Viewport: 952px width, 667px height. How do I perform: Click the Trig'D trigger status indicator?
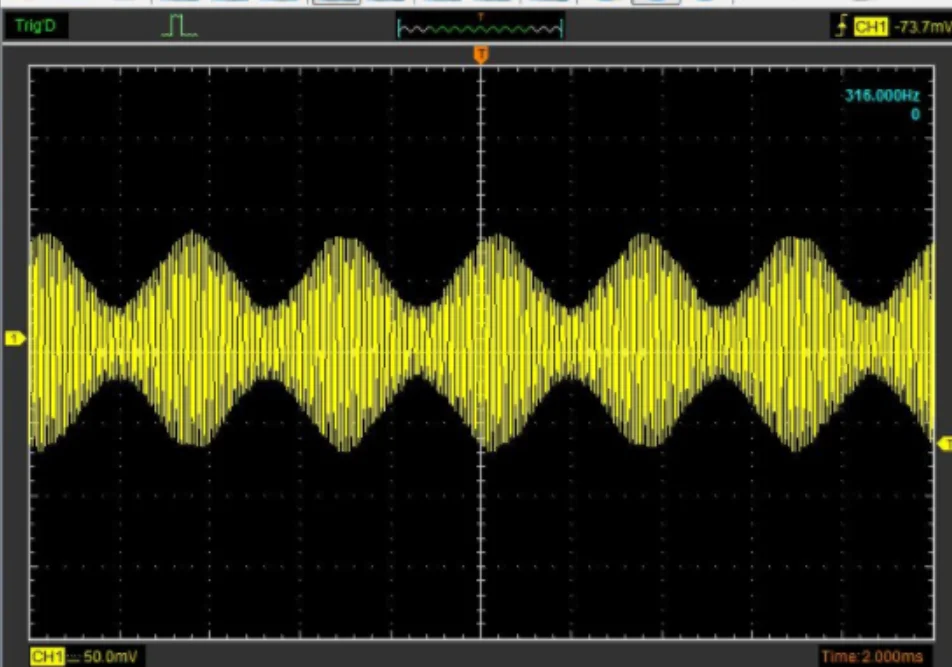coord(35,26)
